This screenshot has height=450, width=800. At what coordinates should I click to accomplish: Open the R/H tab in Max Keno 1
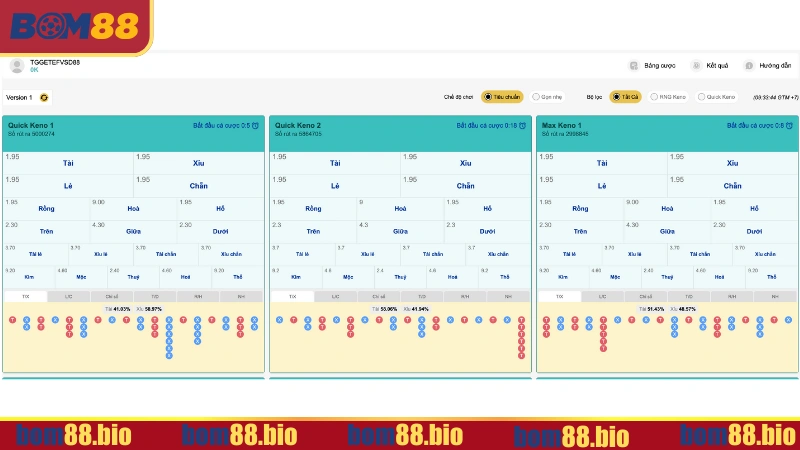coord(732,296)
